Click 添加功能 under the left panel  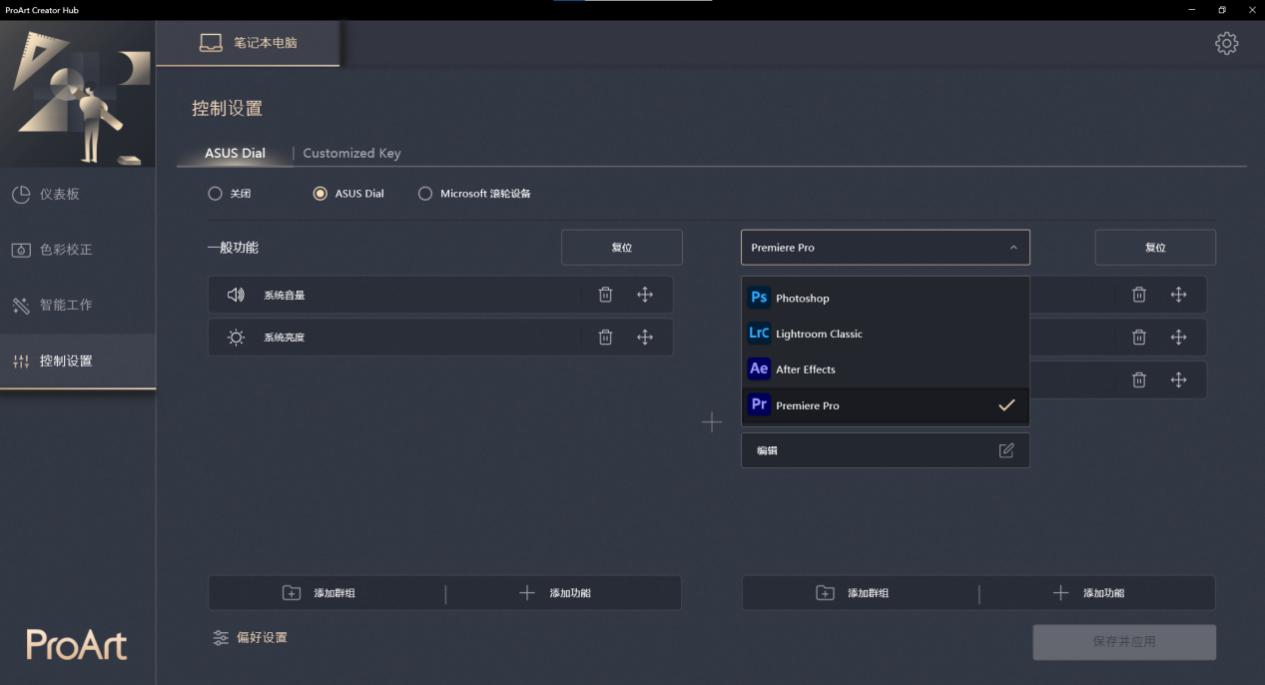coord(557,593)
